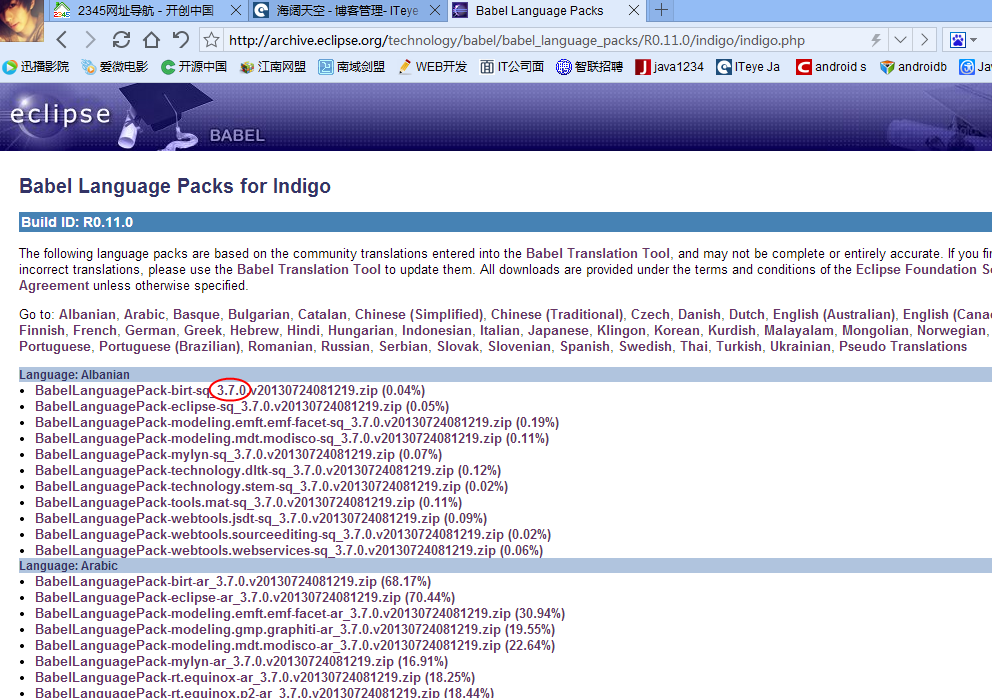
Task: Go to the Japanese language link
Action: point(558,330)
